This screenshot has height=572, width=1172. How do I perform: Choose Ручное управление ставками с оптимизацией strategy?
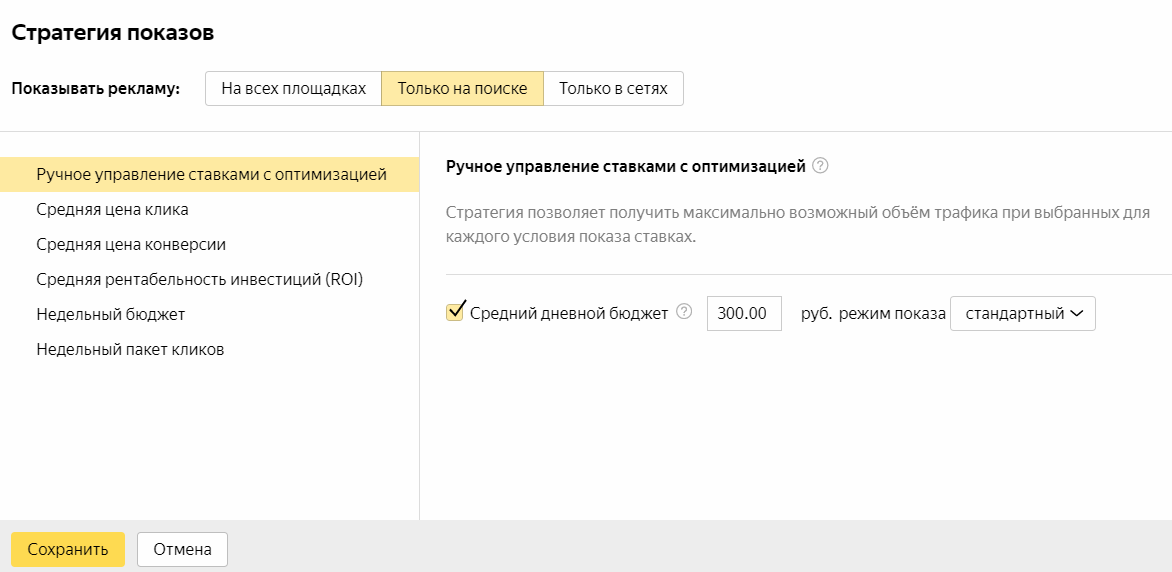[209, 175]
